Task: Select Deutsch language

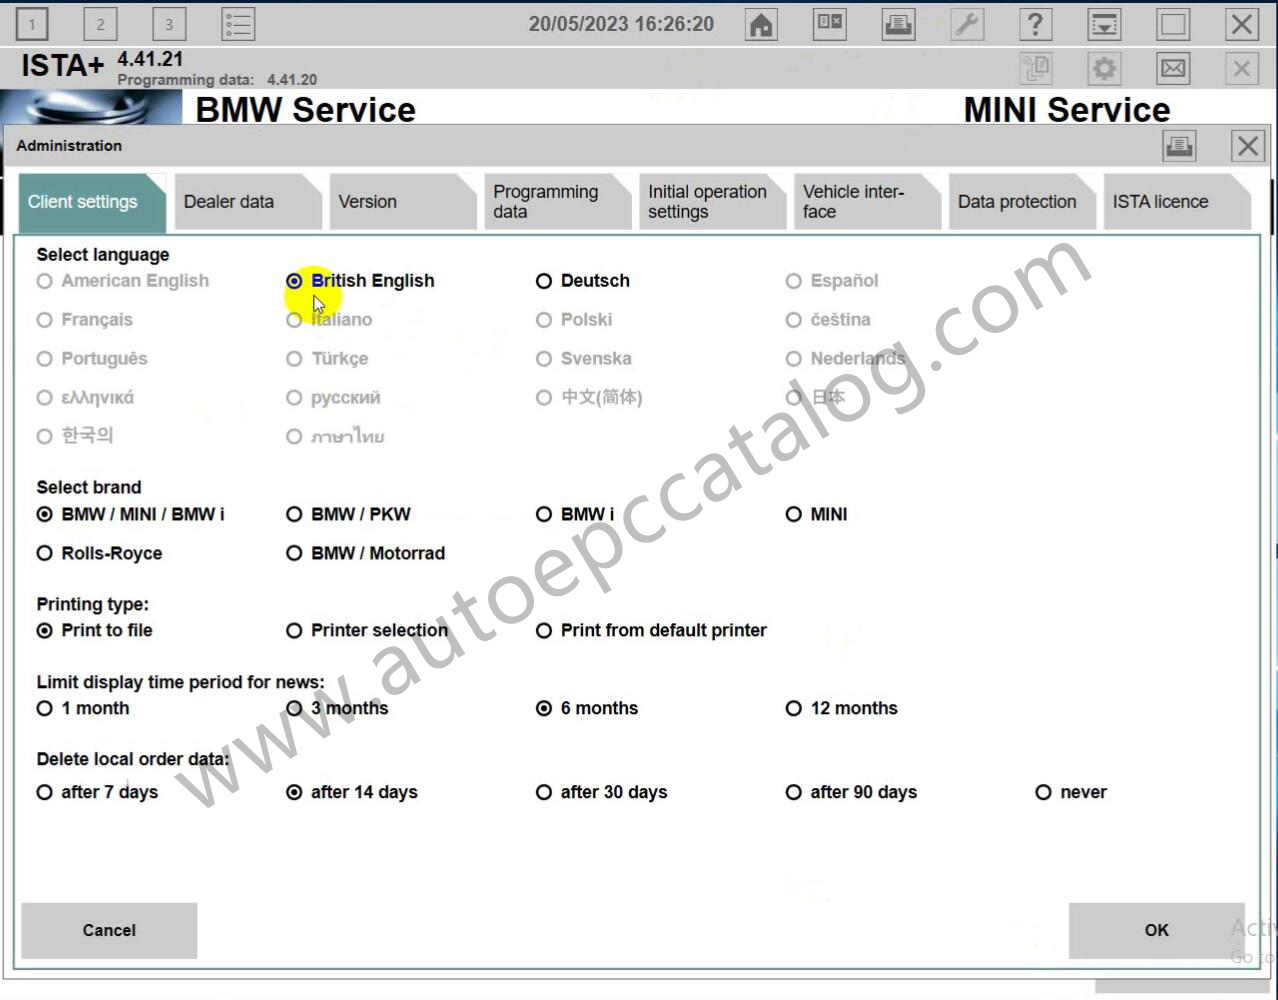Action: (x=583, y=281)
